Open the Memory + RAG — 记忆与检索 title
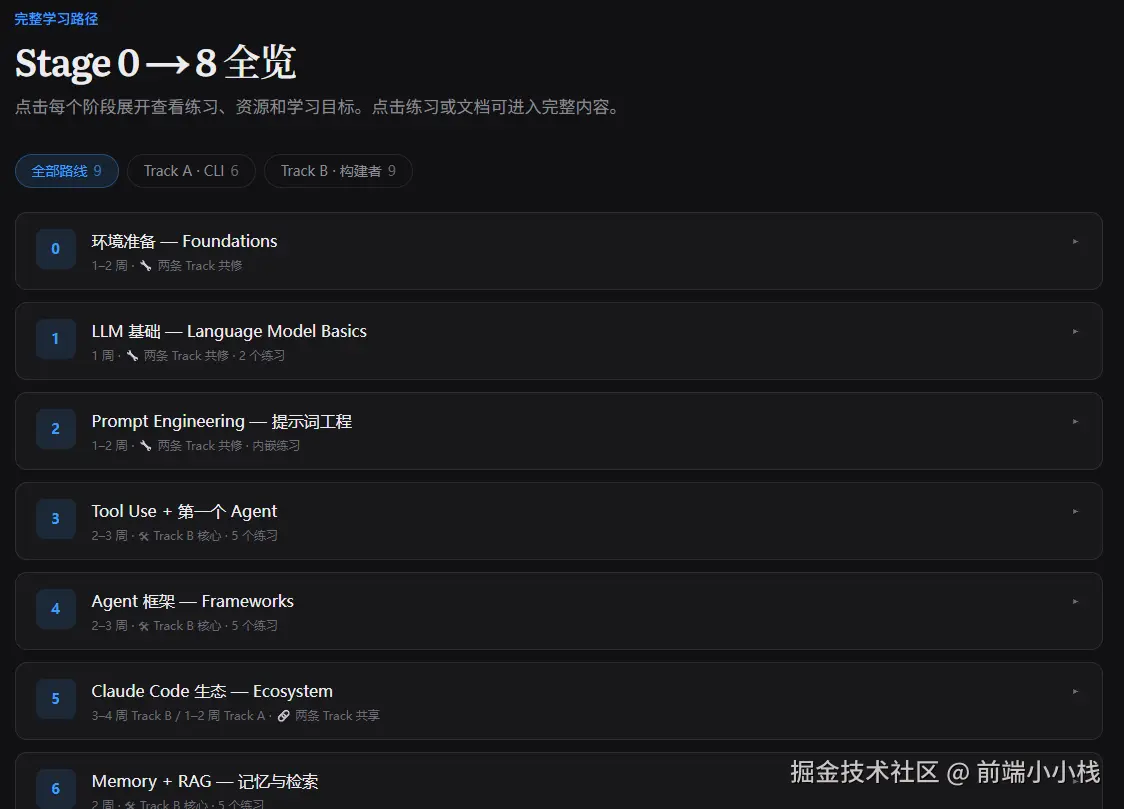1124x809 pixels. (x=205, y=781)
